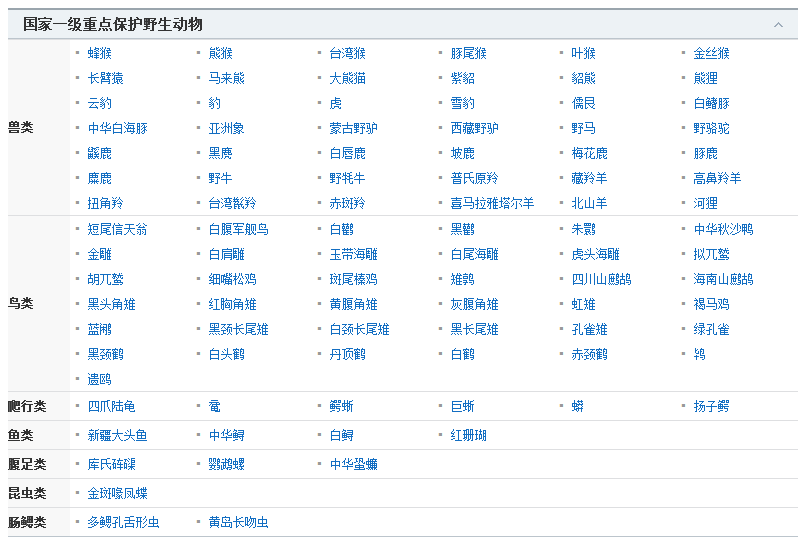
Task: Click the 国家一级重点保护野生动物 header title
Action: 113,24
